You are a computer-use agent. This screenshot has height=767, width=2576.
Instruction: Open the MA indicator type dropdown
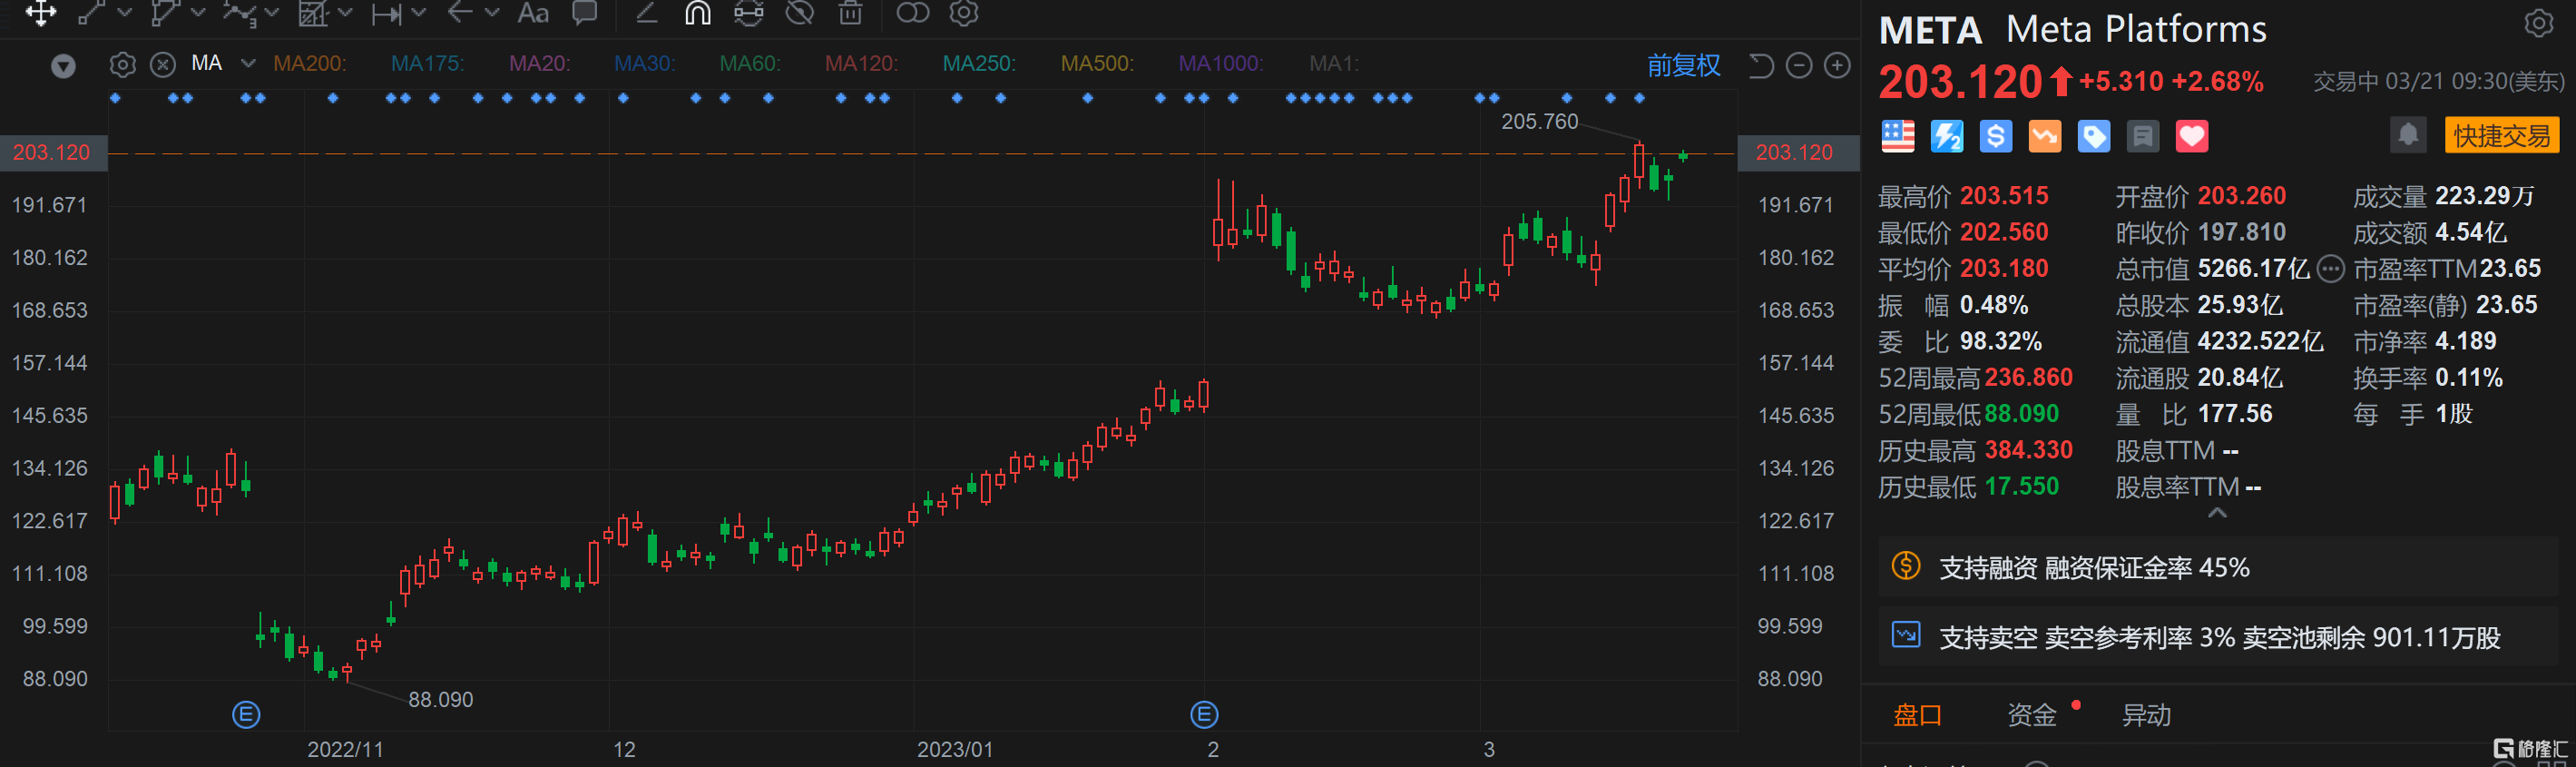click(248, 64)
